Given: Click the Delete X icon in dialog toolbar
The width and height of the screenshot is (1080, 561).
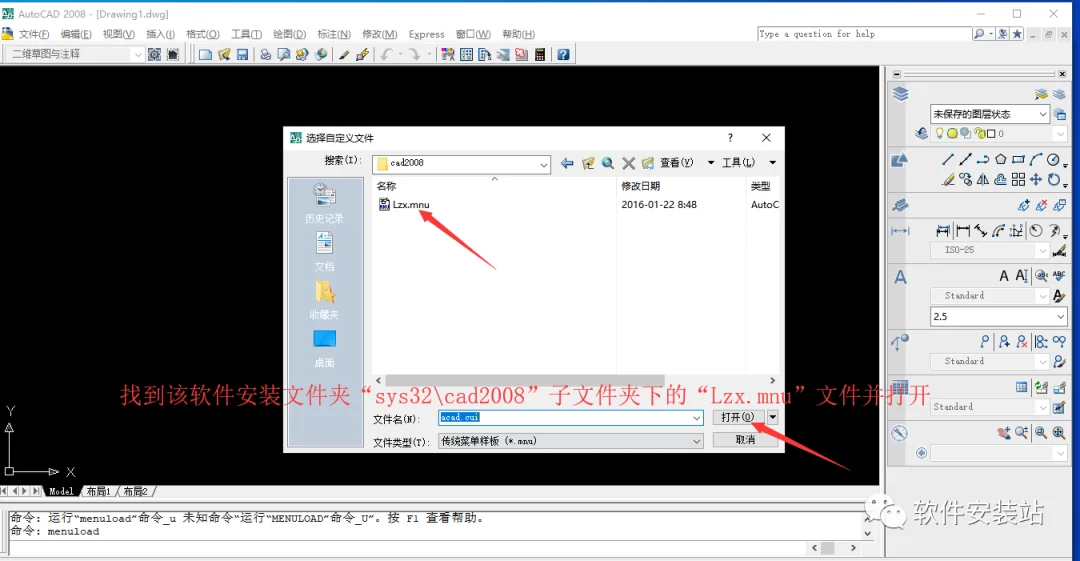Looking at the screenshot, I should (x=628, y=163).
